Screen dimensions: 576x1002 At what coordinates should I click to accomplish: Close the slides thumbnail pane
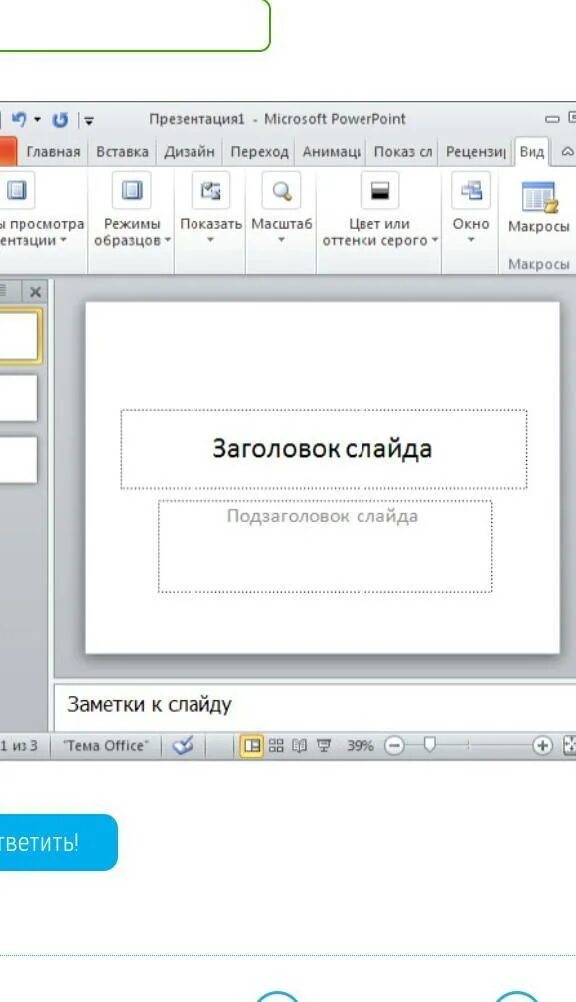(35, 293)
